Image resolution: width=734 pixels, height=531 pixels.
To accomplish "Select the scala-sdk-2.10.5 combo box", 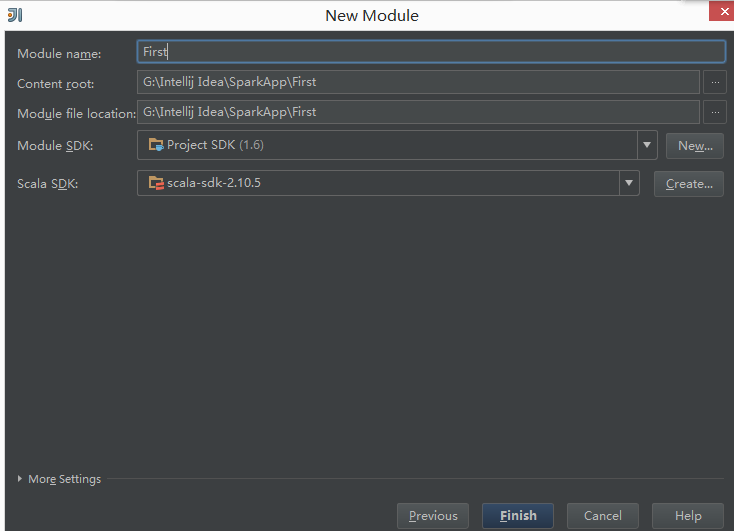I will (388, 183).
